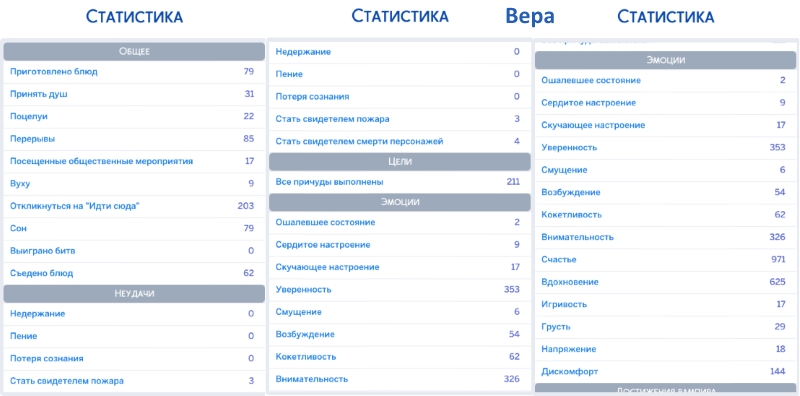Select Сердитое настроение in the middle panel
This screenshot has width=800, height=396.
point(400,245)
